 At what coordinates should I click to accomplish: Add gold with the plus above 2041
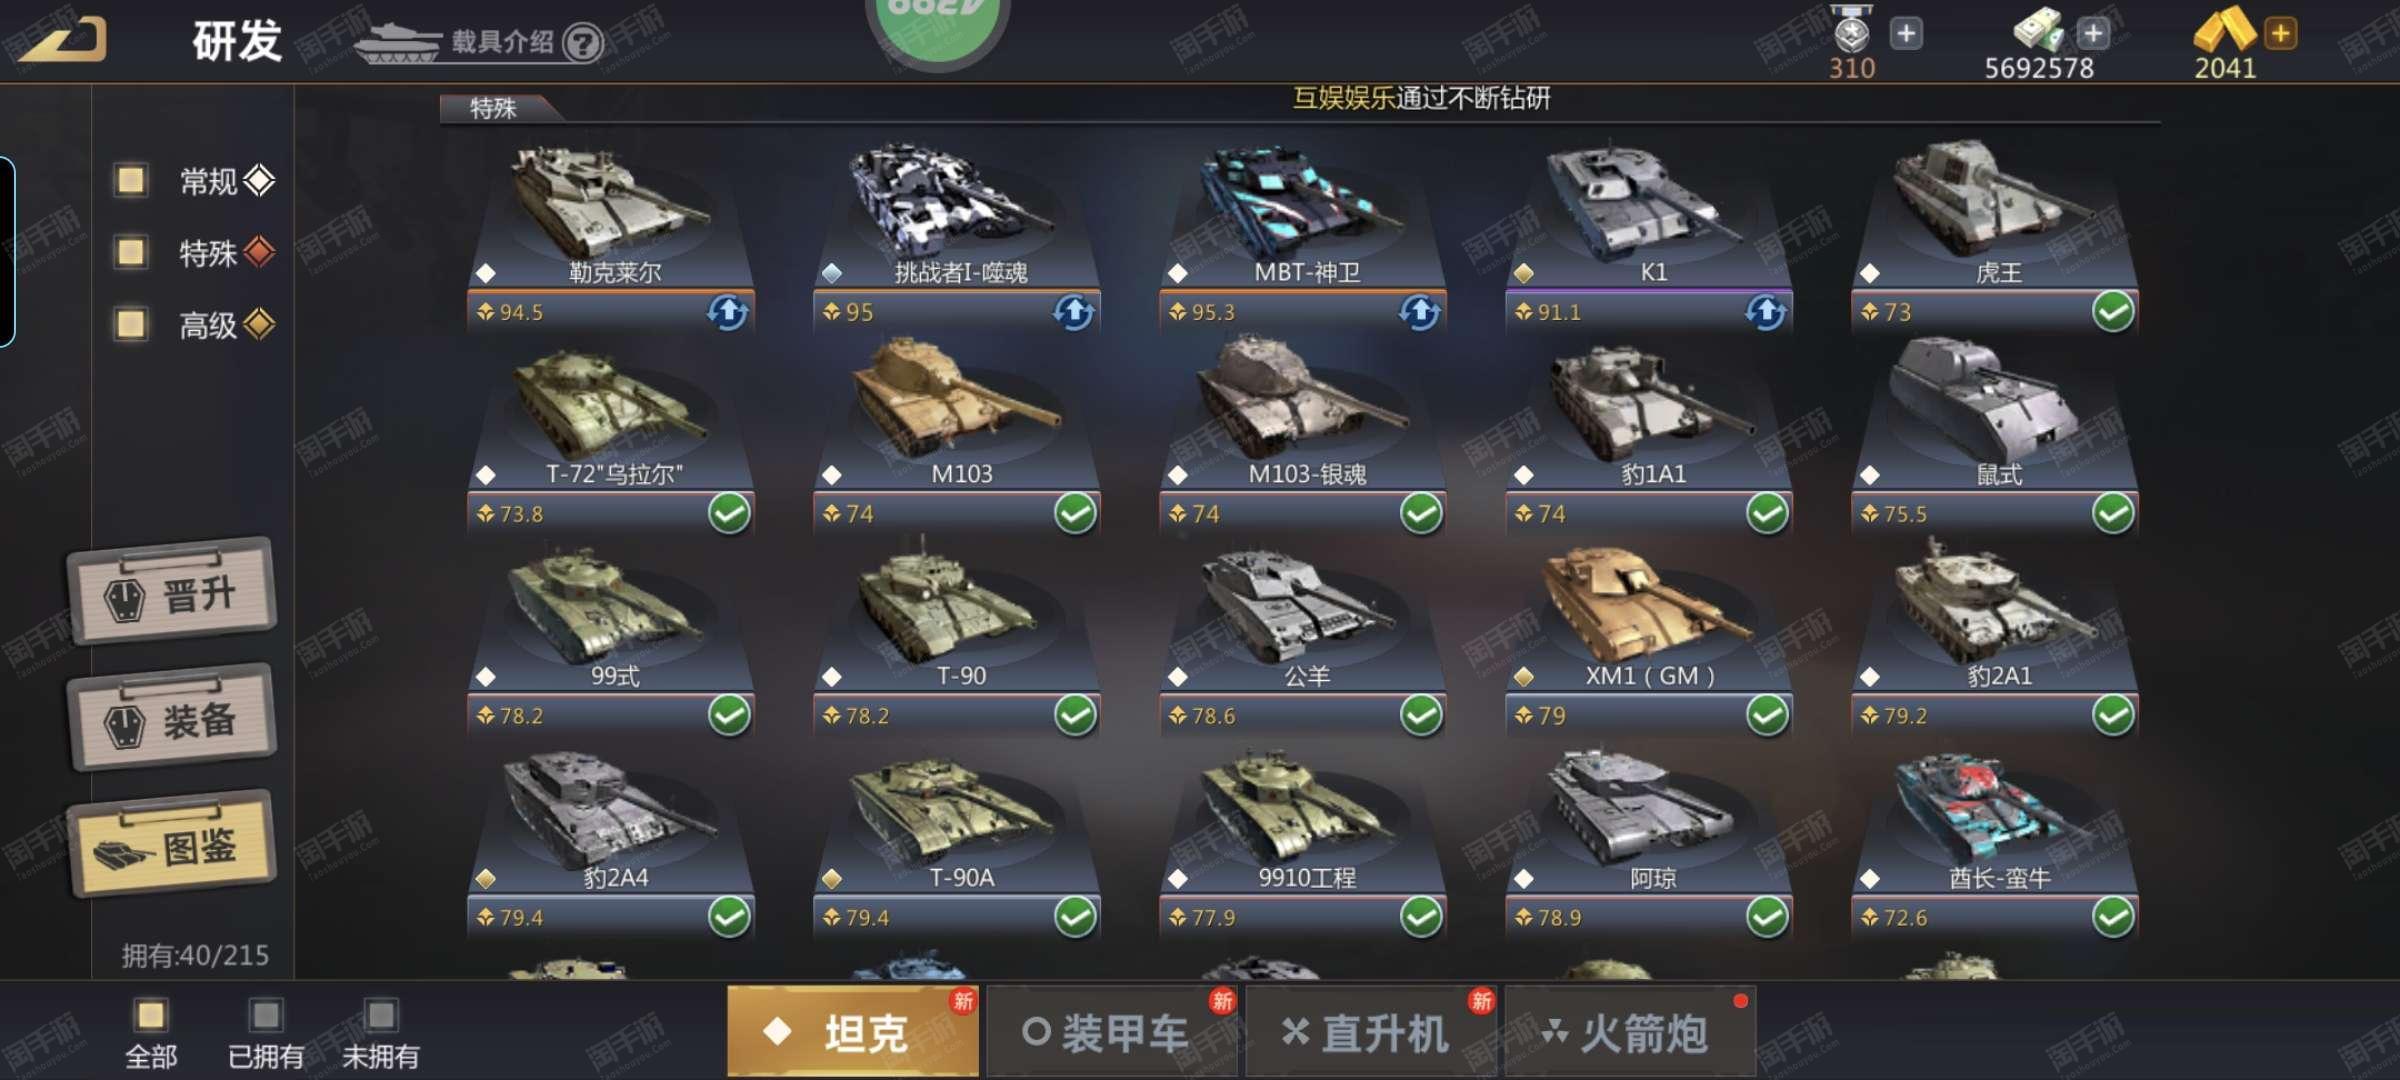click(x=2280, y=33)
